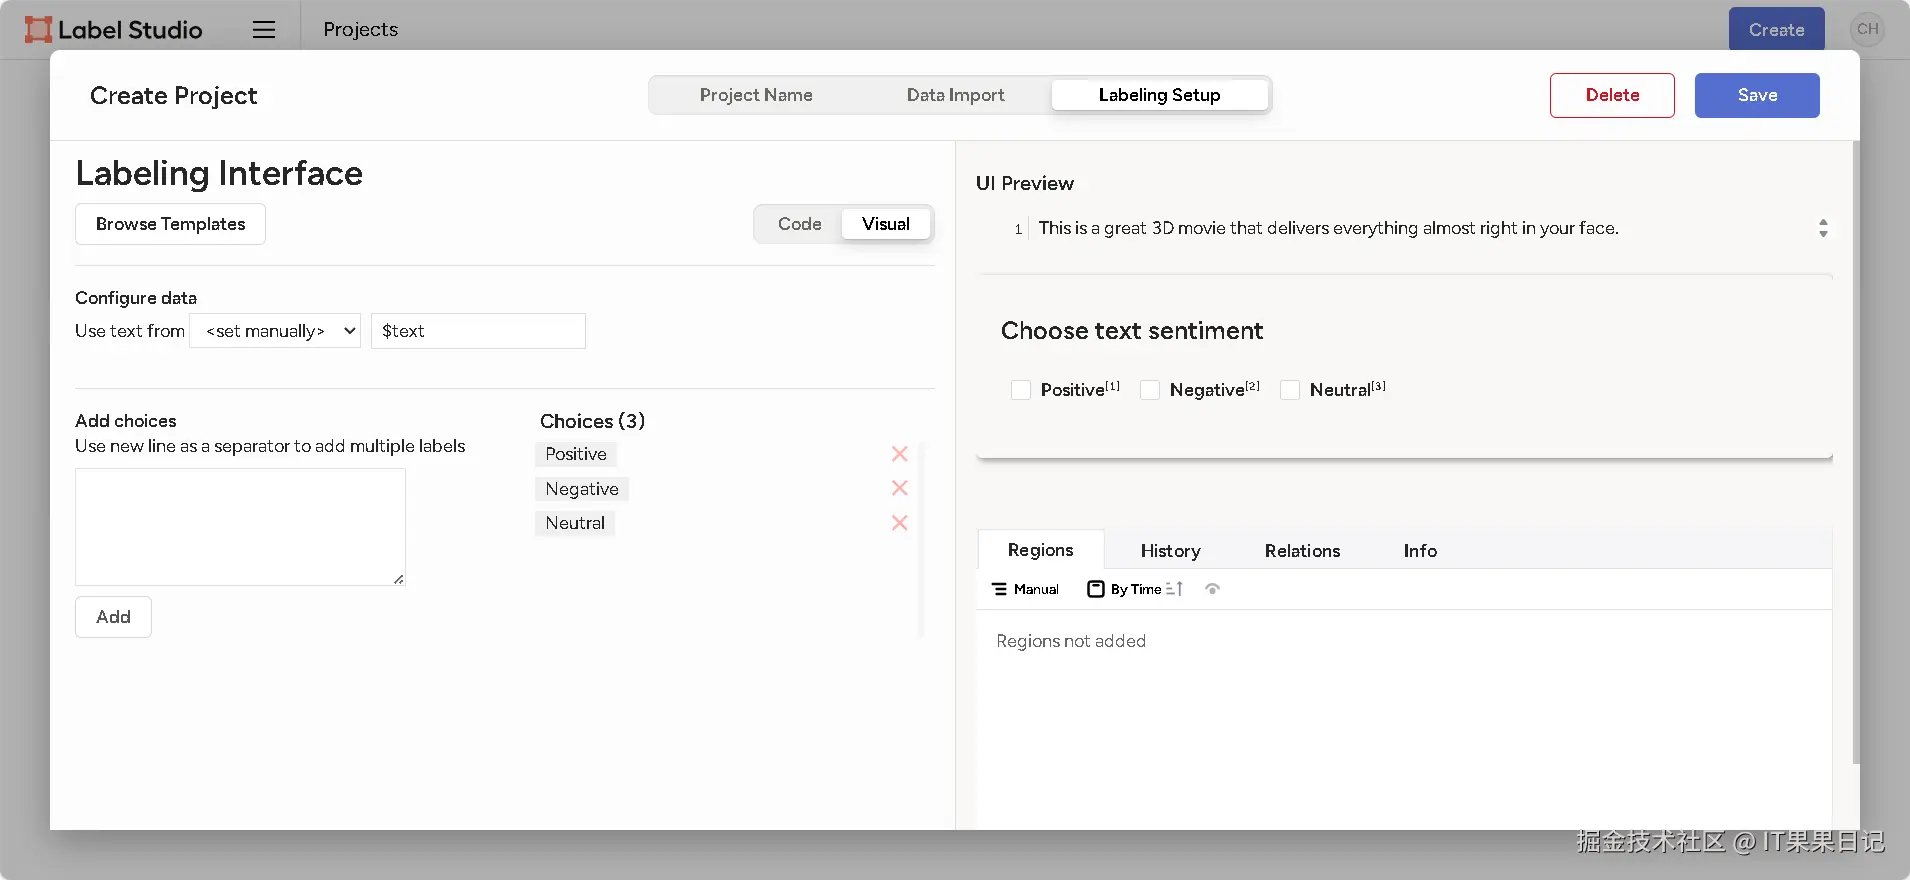The height and width of the screenshot is (880, 1910).
Task: Check the Negative sentiment checkbox
Action: (x=1151, y=390)
